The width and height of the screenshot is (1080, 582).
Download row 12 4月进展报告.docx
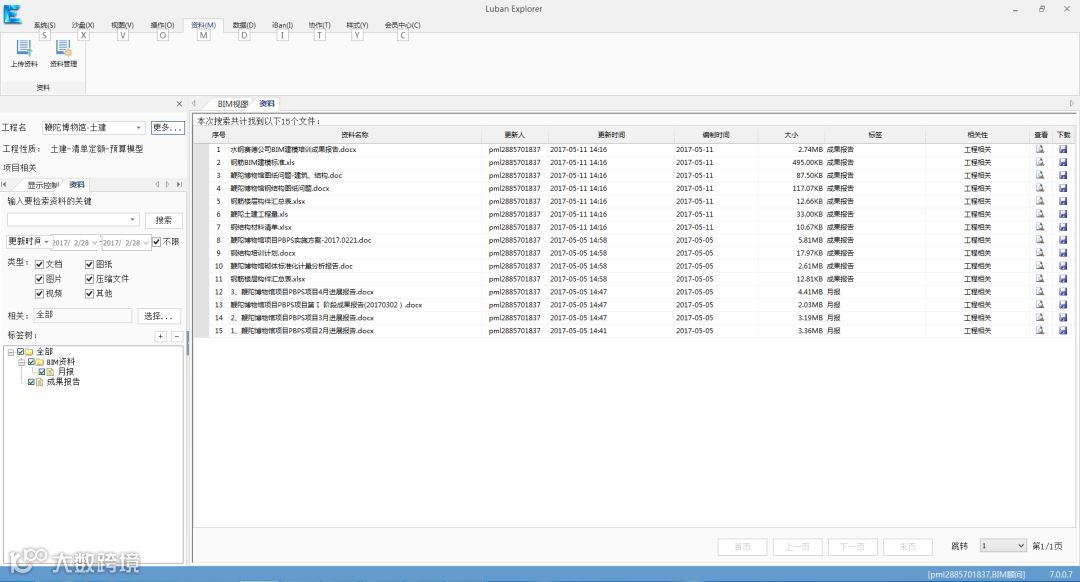pyautogui.click(x=1063, y=291)
